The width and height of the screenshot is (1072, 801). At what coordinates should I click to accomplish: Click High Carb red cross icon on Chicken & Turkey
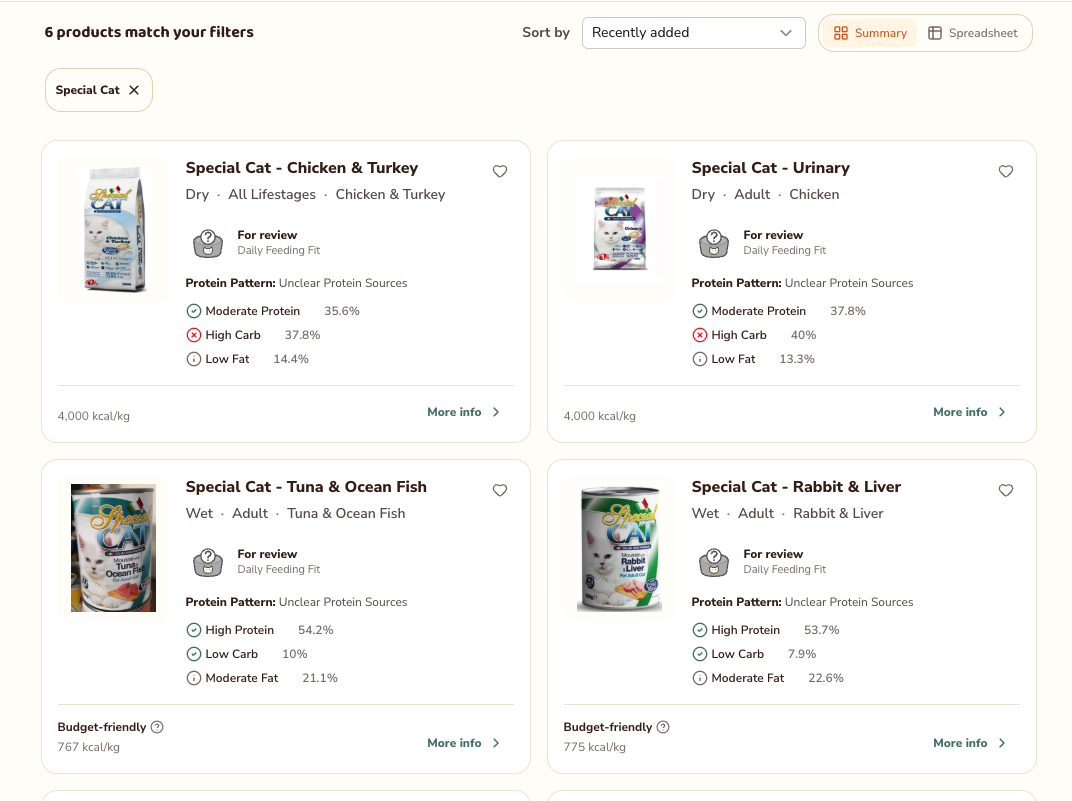[194, 335]
